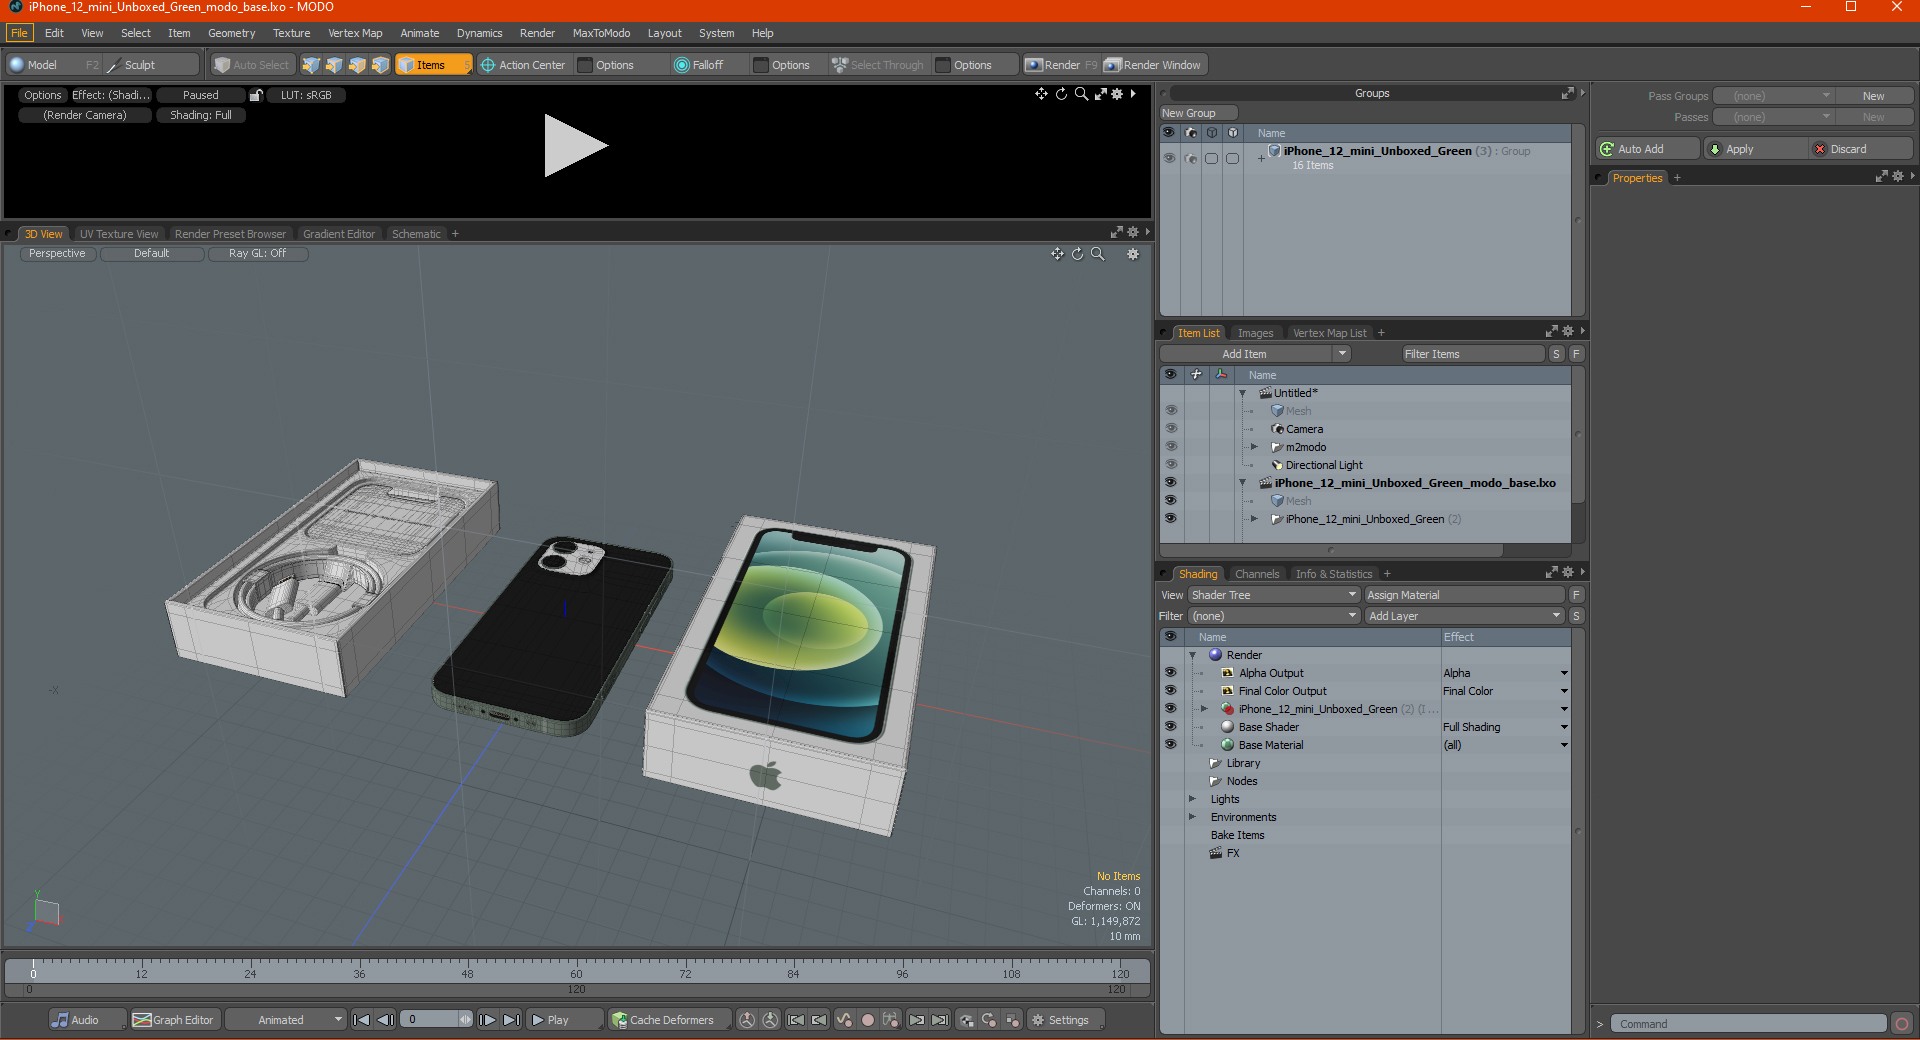Toggle visibility of Alpha Output layer
1920x1040 pixels.
point(1170,673)
